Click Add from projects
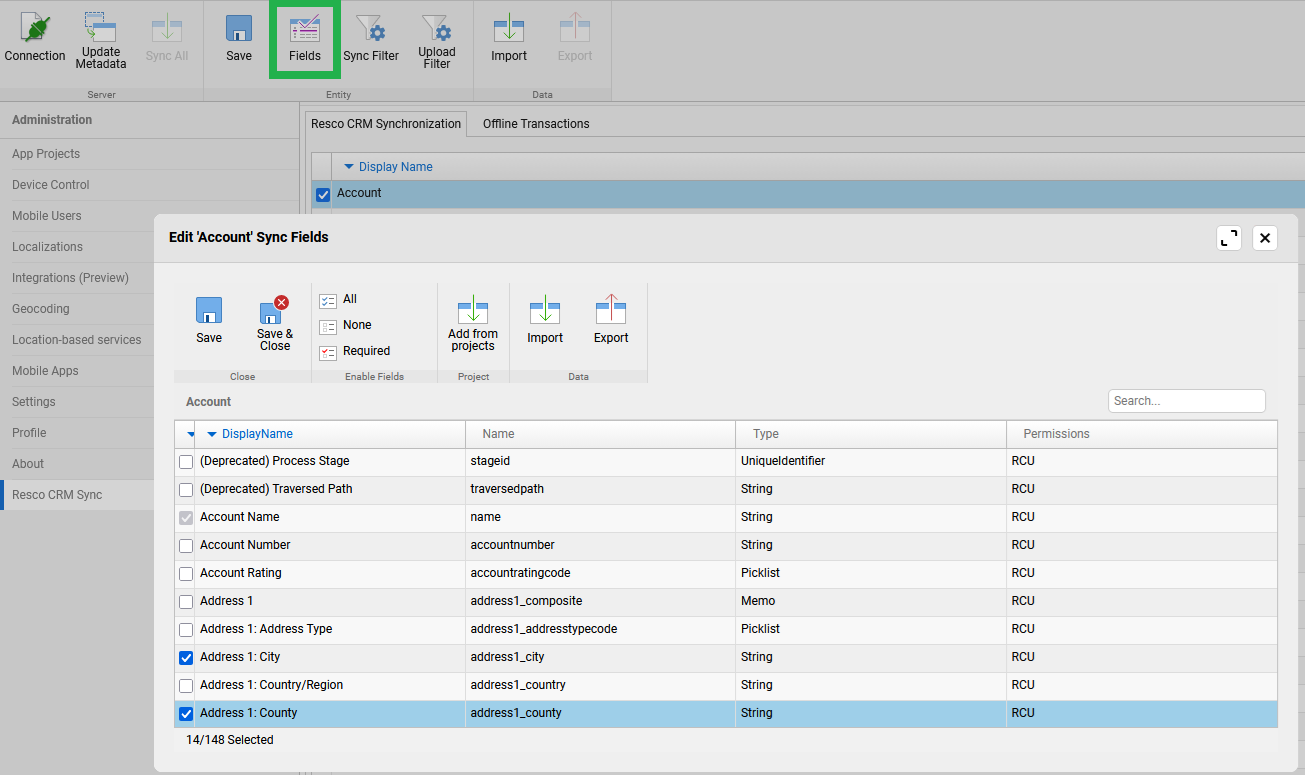This screenshot has width=1305, height=775. [473, 323]
